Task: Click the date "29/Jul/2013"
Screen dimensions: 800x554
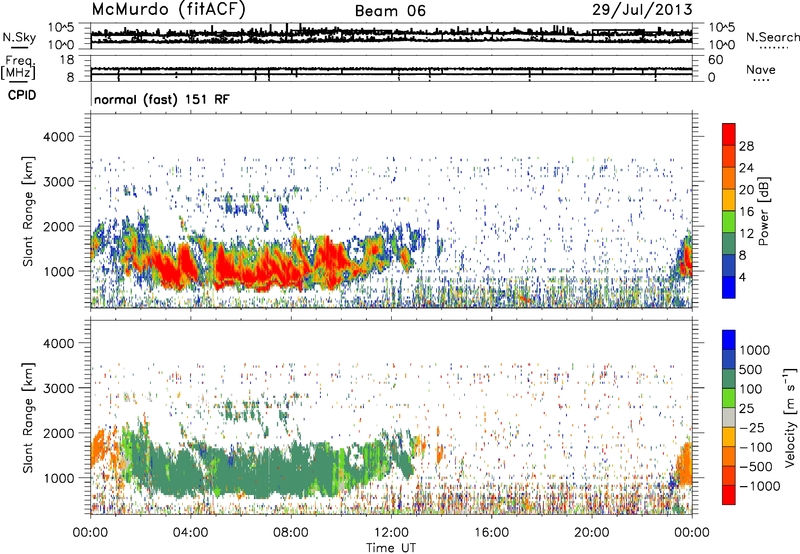Action: coord(642,10)
